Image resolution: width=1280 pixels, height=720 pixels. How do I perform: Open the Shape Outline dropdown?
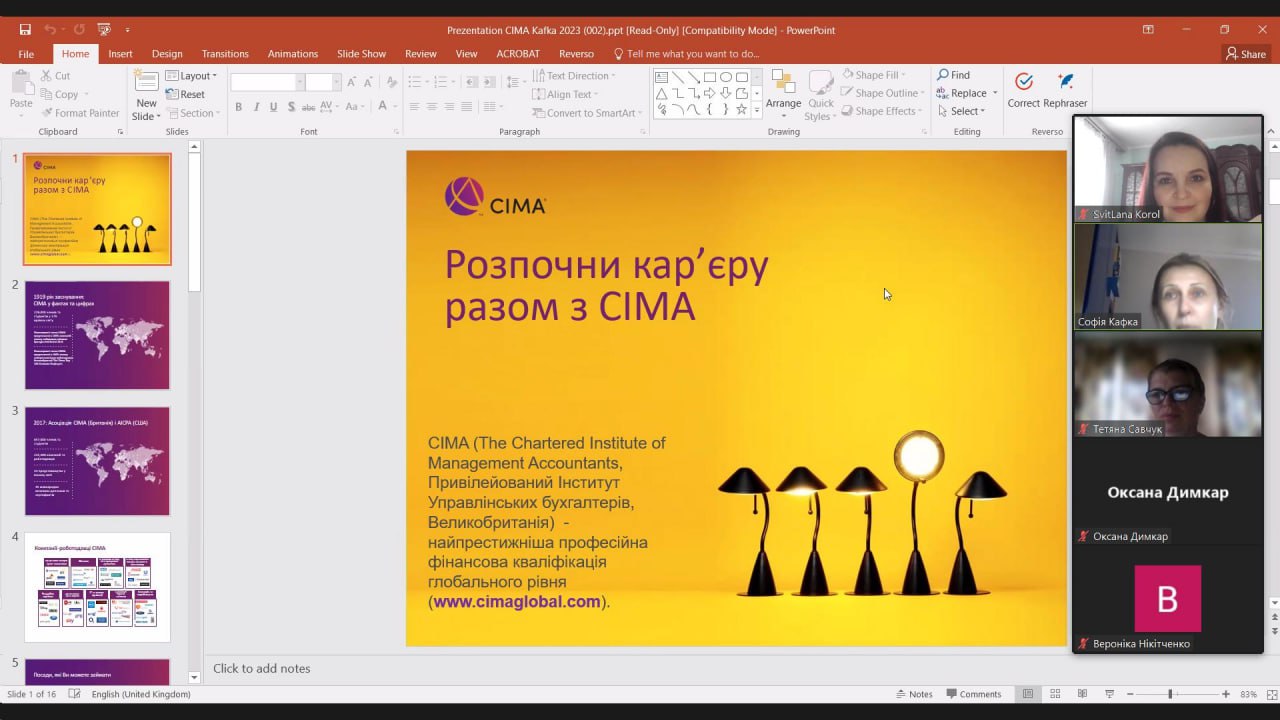pyautogui.click(x=882, y=93)
